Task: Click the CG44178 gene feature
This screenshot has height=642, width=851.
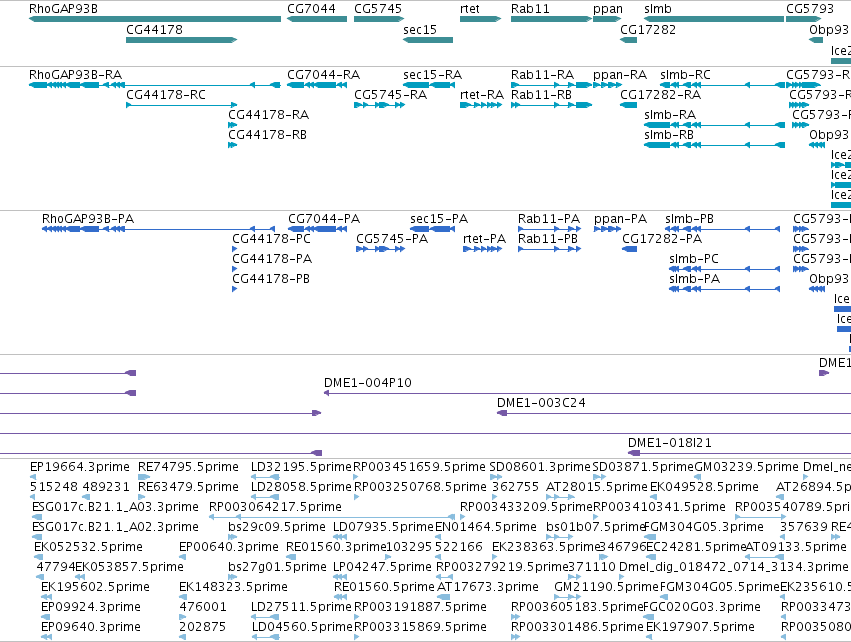Action: (181, 40)
